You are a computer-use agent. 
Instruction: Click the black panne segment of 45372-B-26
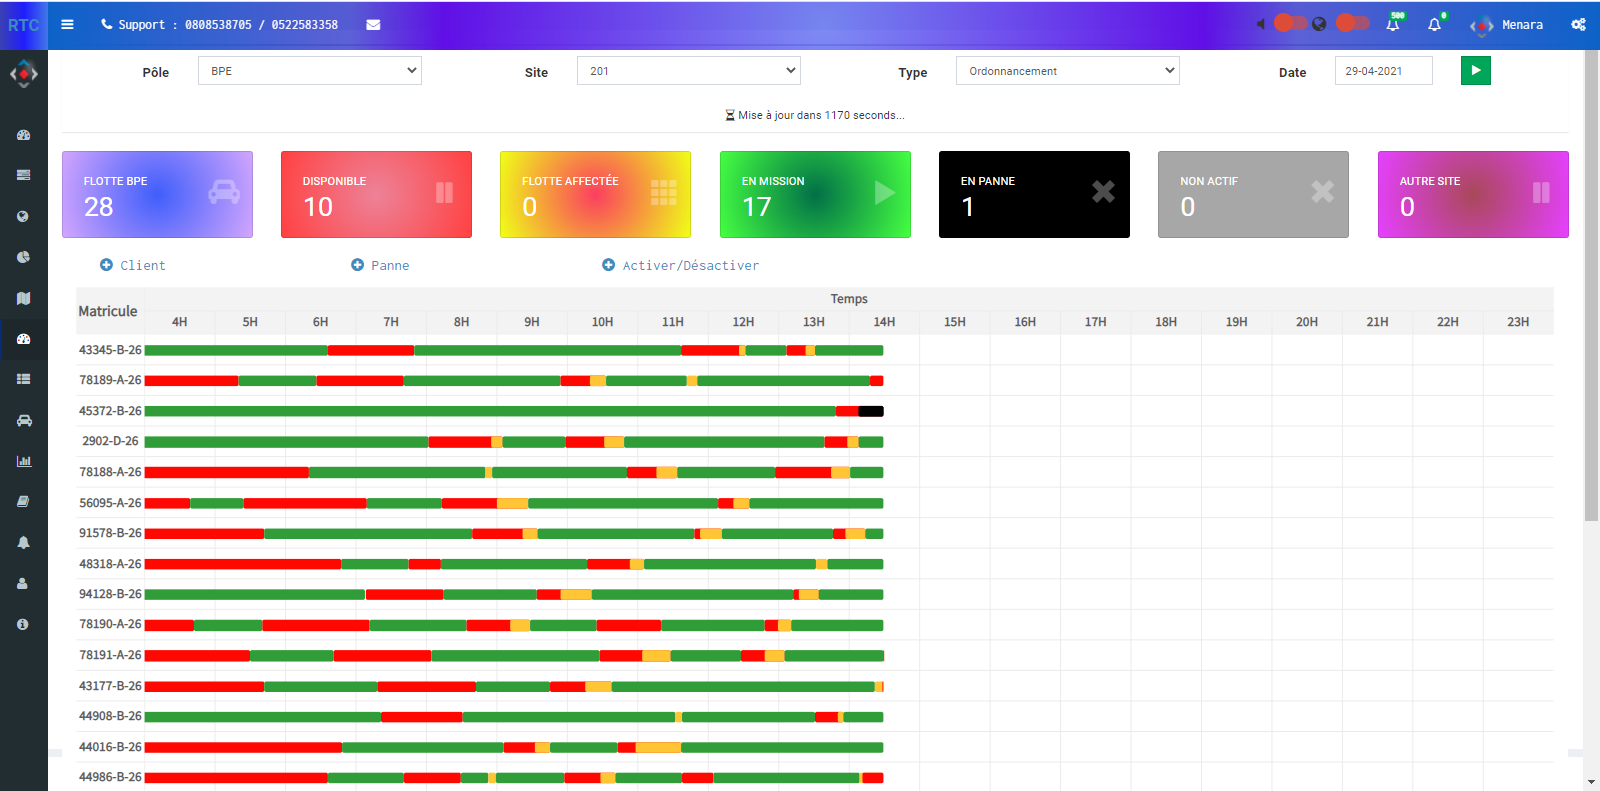(x=871, y=411)
